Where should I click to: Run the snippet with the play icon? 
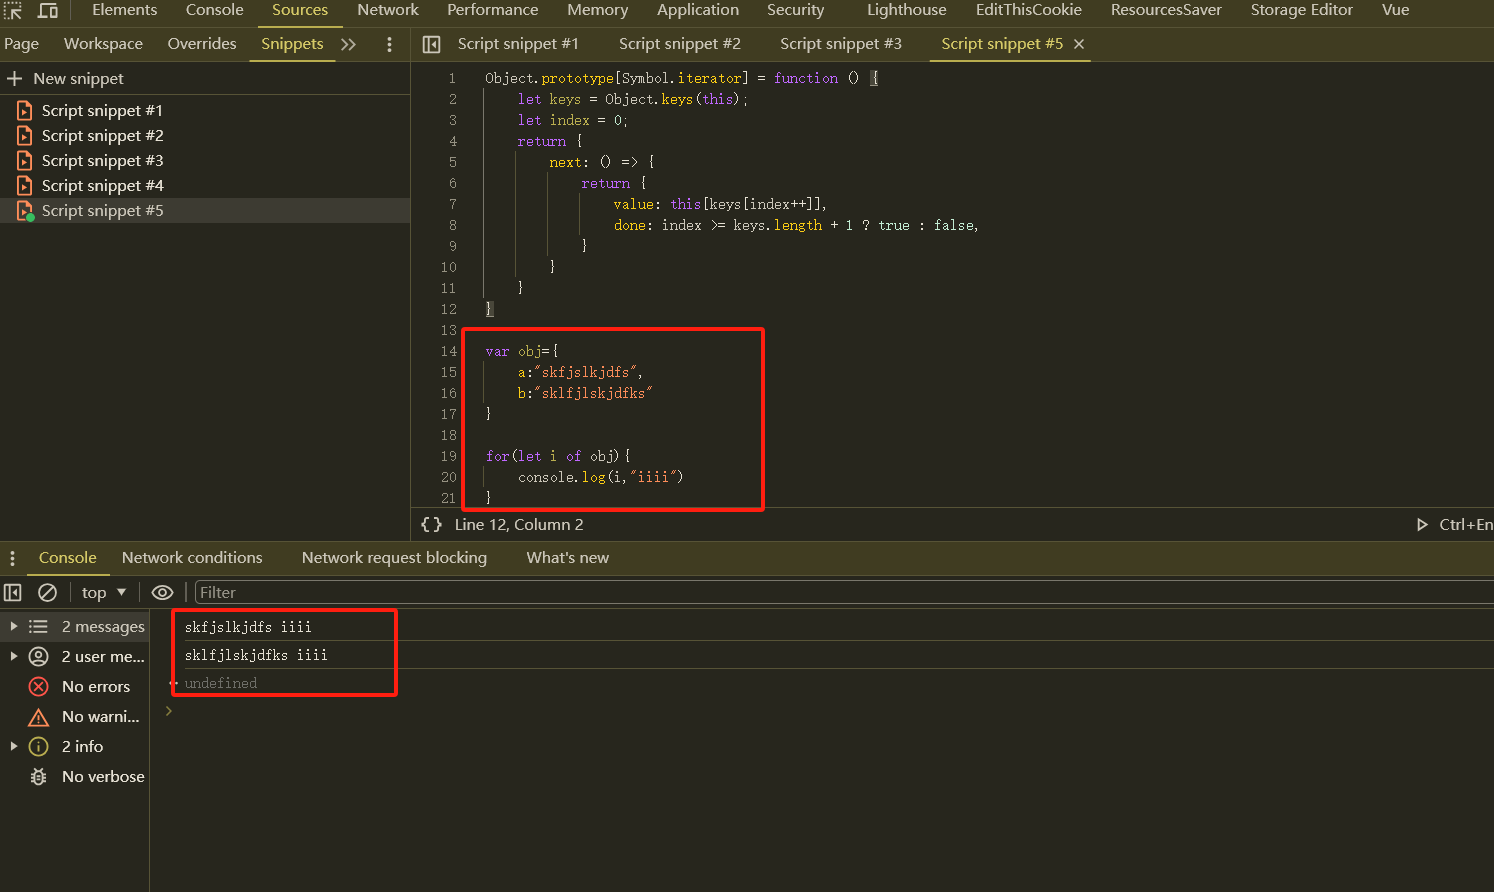(1422, 525)
